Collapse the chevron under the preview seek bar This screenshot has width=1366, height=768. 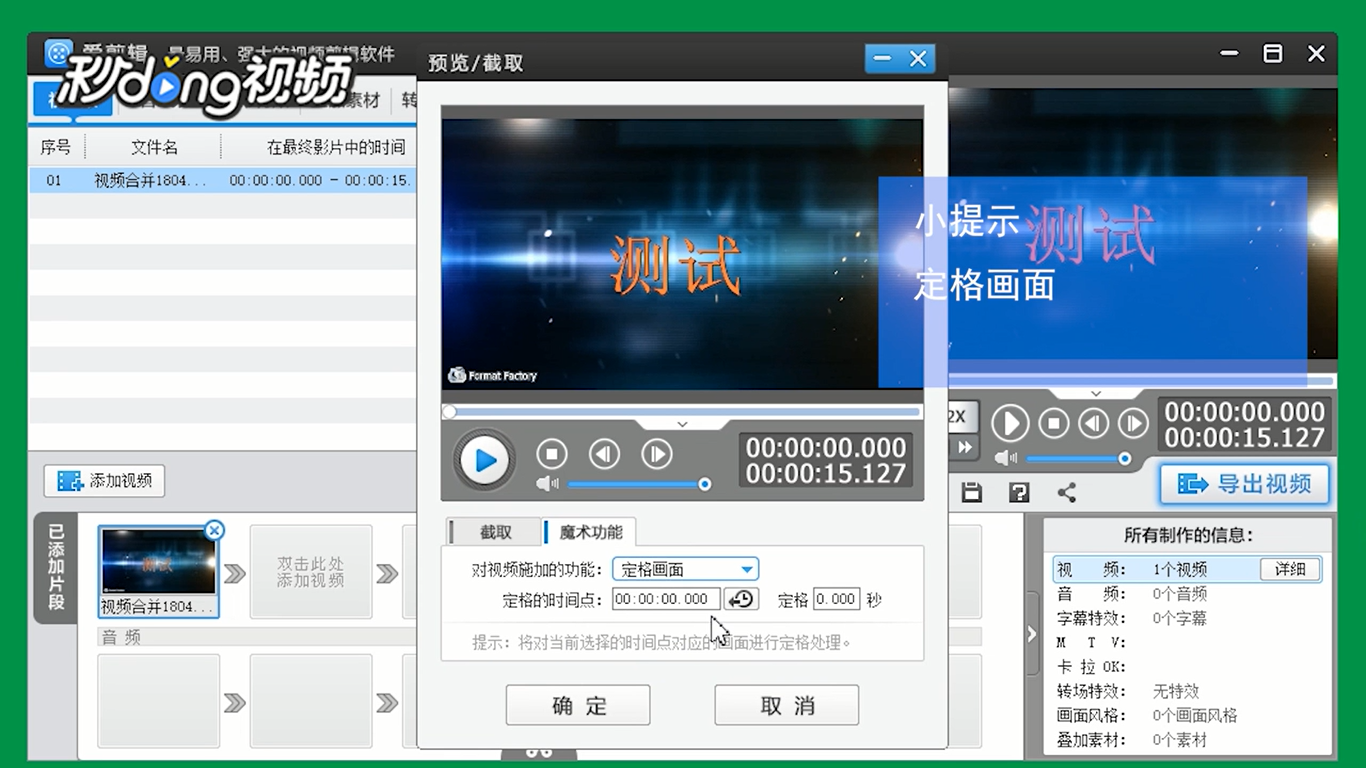[682, 424]
